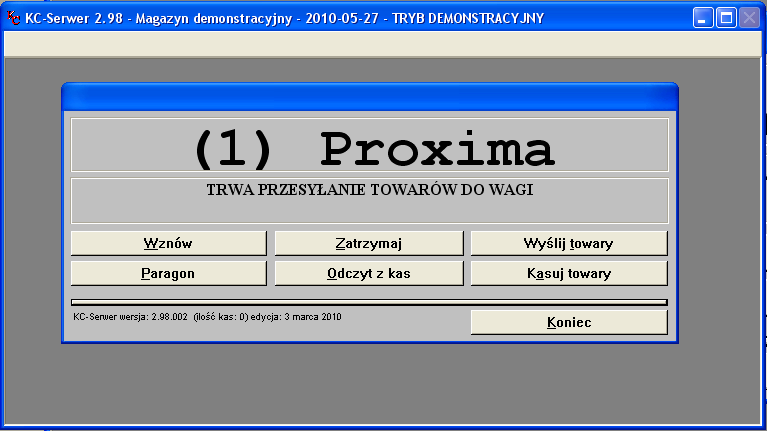Click the KC-Serwer title bar icon

pyautogui.click(x=13, y=18)
